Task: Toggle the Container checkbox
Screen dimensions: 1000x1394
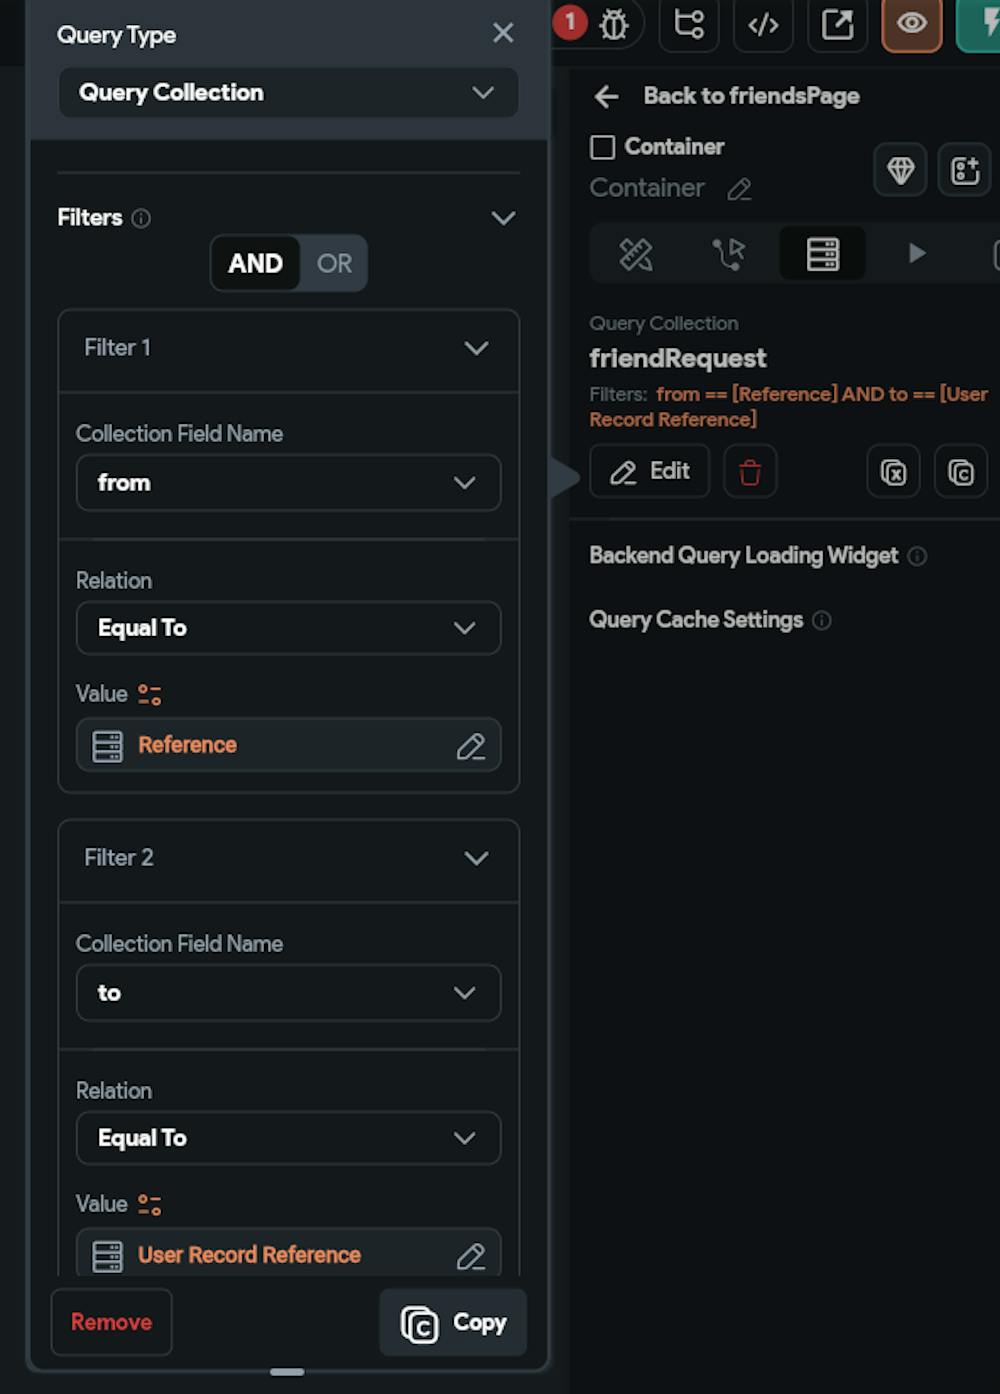Action: click(603, 147)
